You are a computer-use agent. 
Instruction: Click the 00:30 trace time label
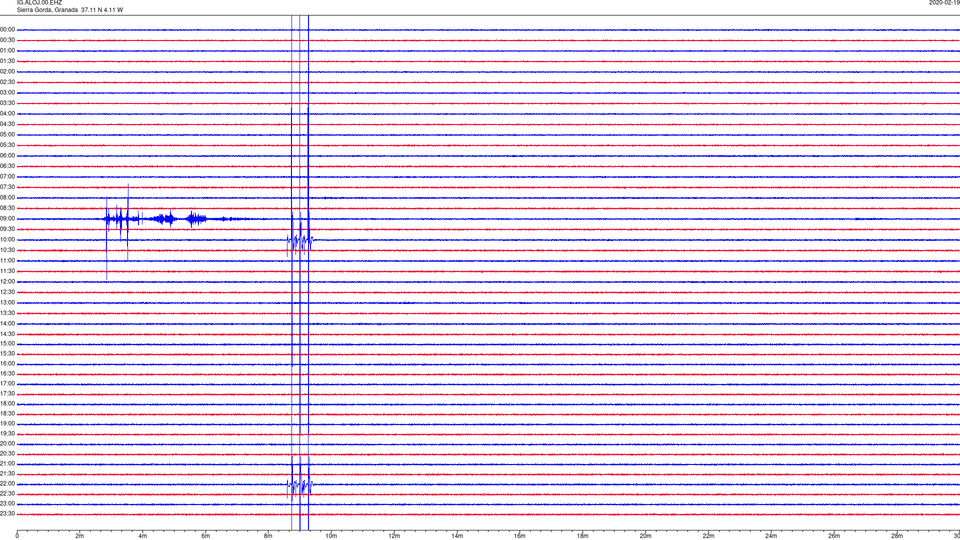(x=7, y=40)
